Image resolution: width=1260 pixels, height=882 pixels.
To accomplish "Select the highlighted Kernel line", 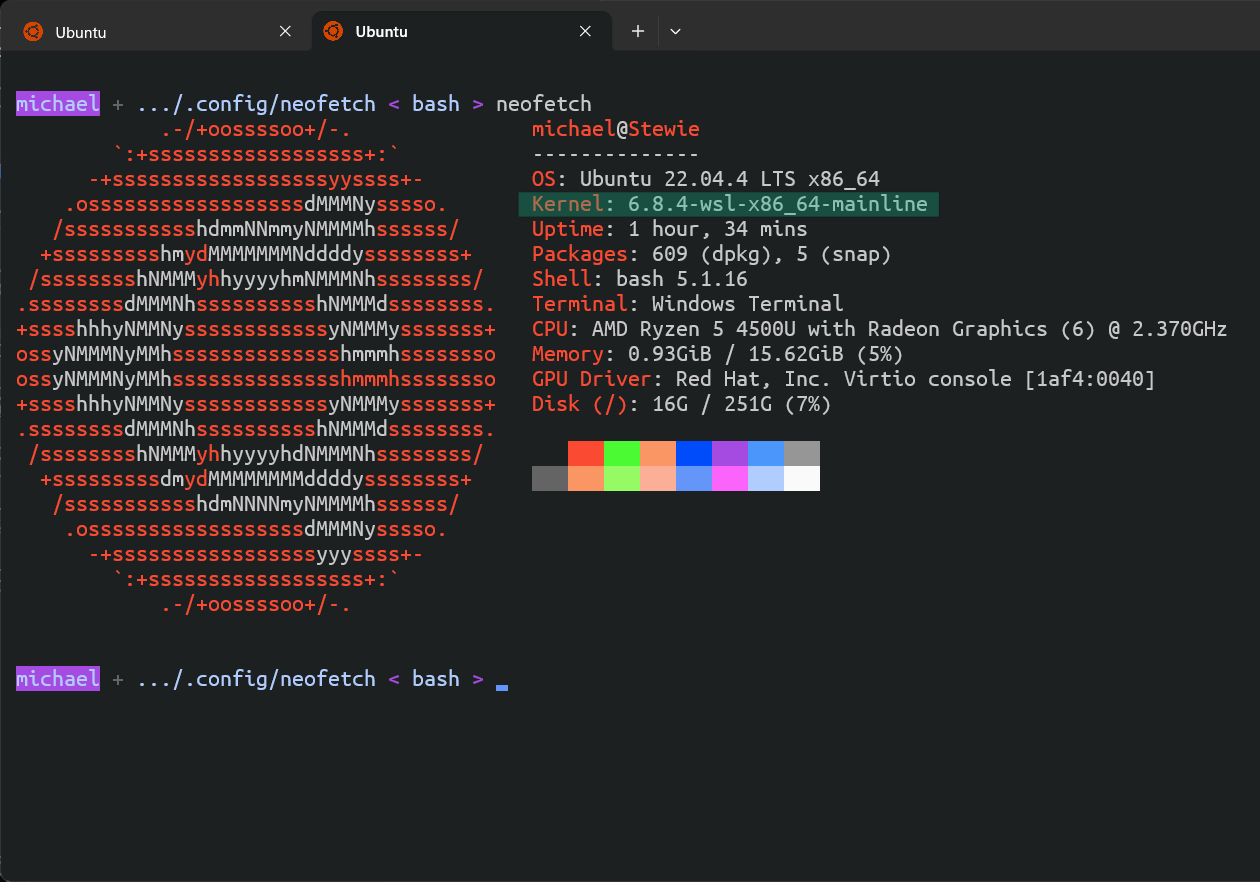I will coord(727,203).
